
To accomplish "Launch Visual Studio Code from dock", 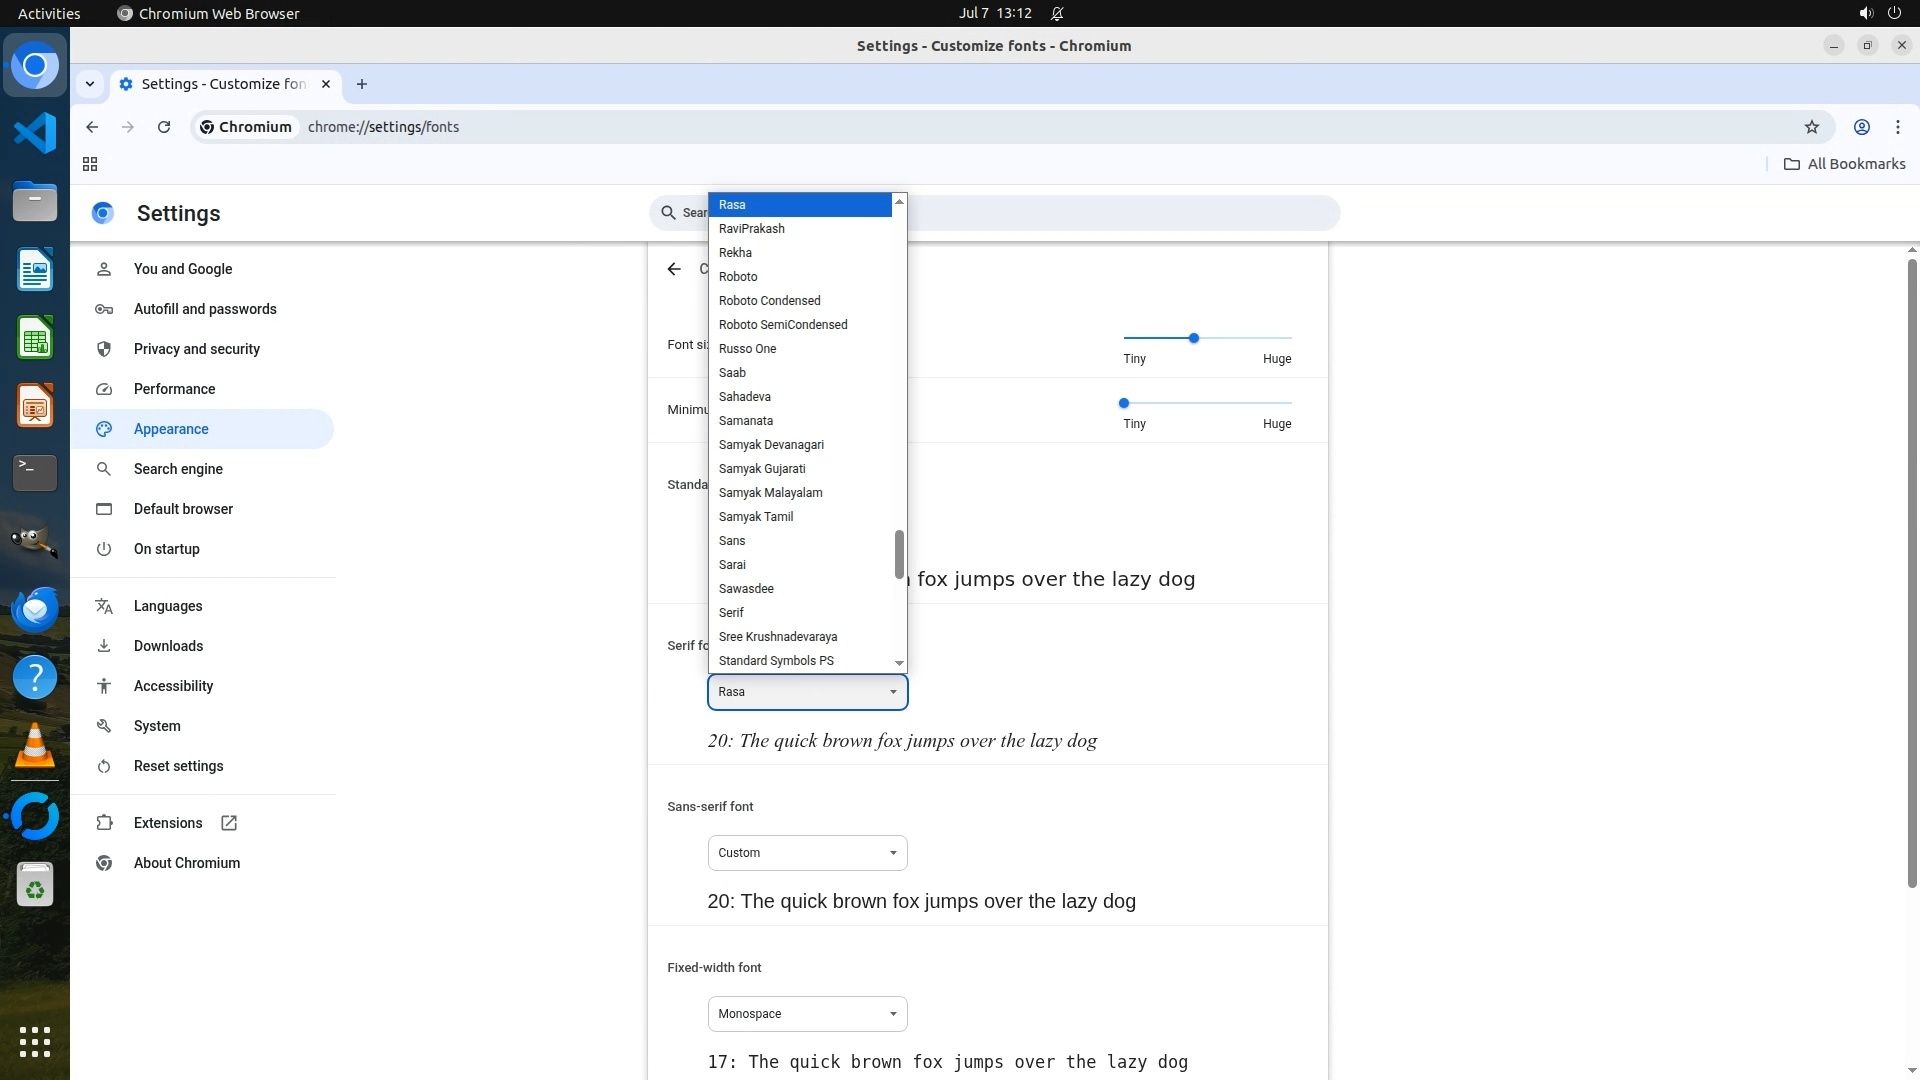I will [x=35, y=133].
